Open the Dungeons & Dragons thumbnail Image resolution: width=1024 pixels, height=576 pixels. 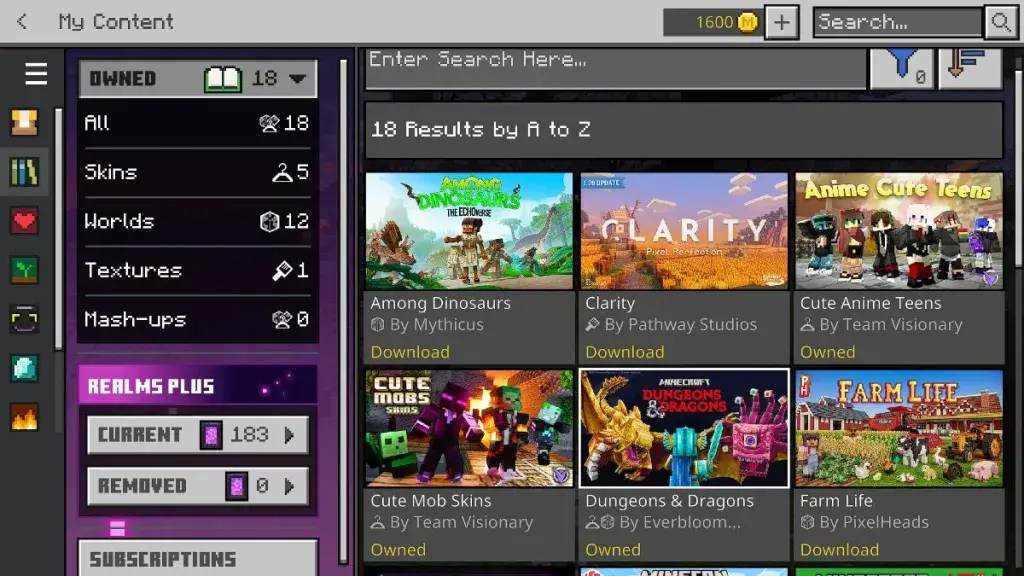click(x=684, y=428)
